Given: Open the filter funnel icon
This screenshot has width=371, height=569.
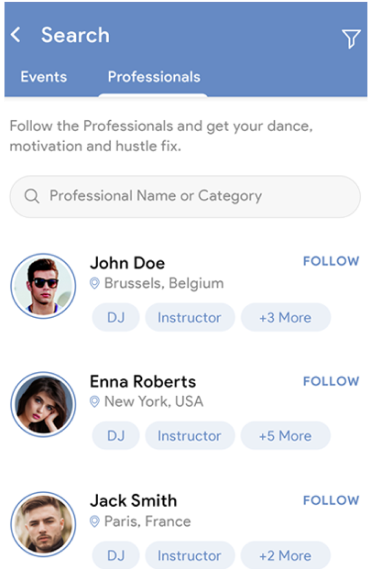Looking at the screenshot, I should click(x=351, y=38).
